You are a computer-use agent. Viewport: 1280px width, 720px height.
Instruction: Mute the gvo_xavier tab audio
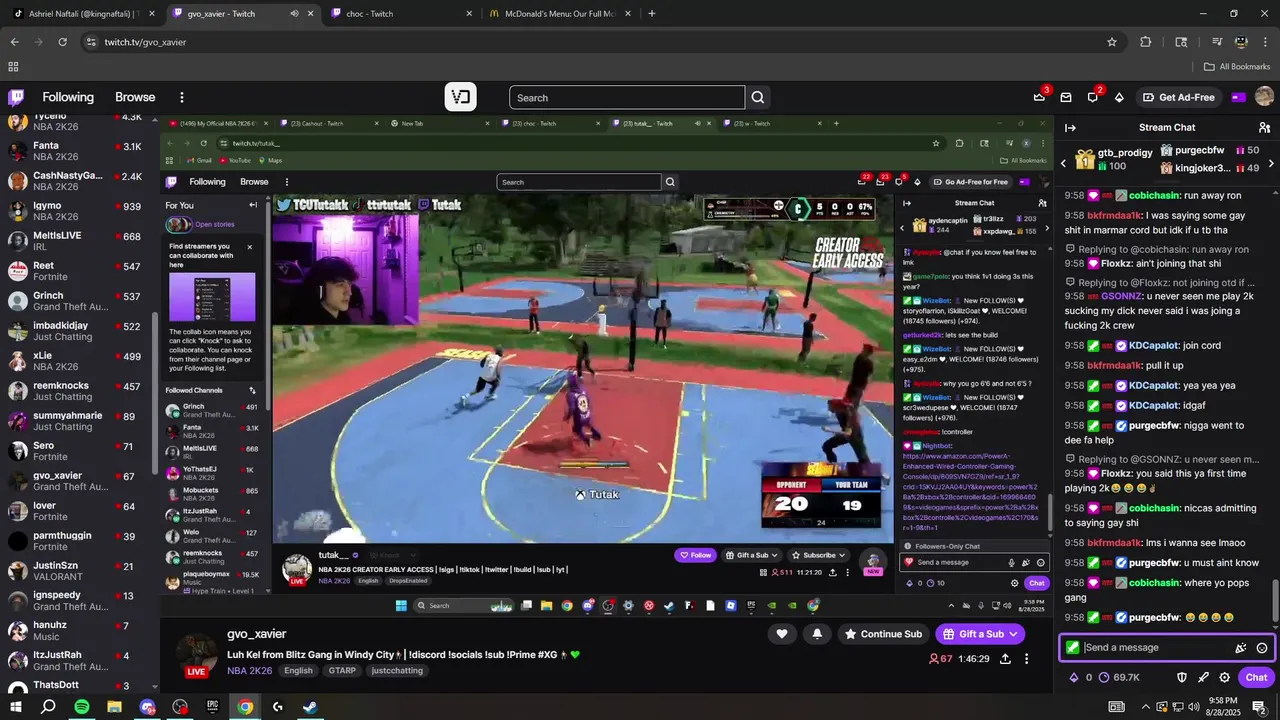pos(294,14)
